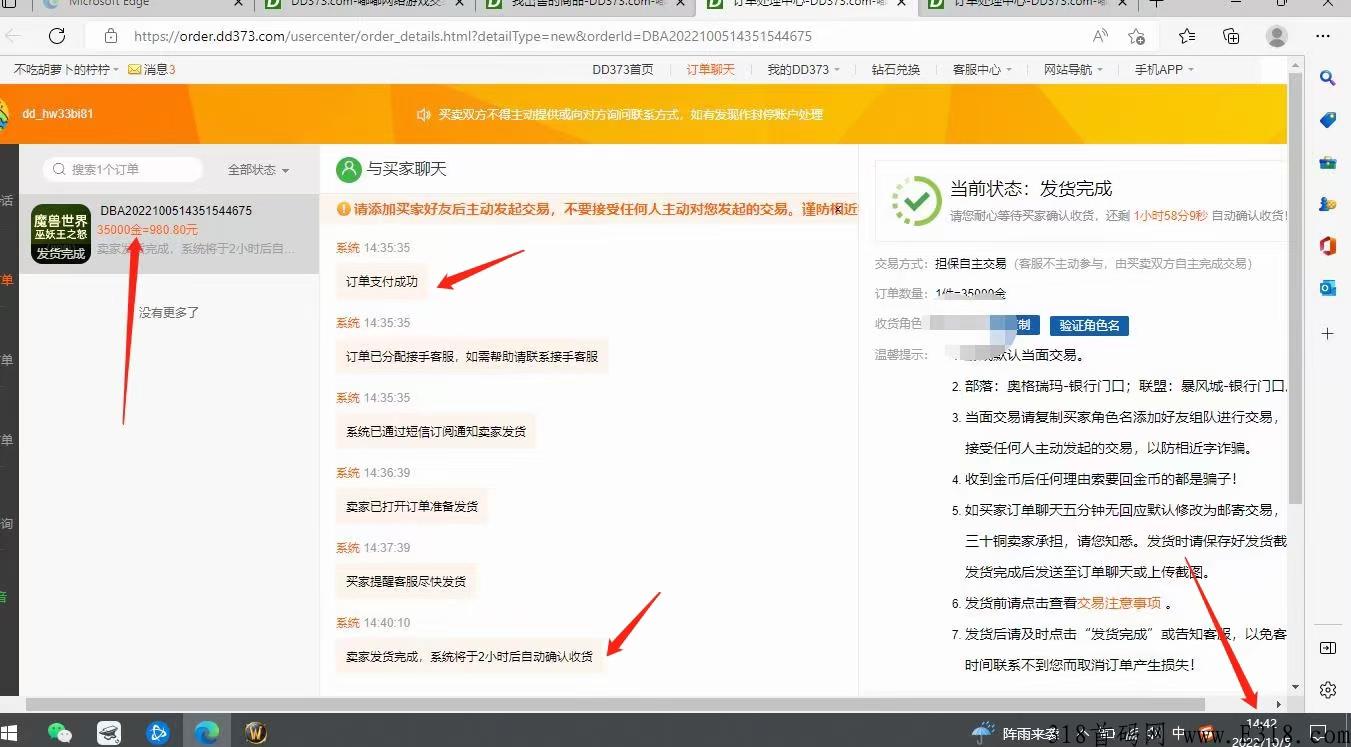
Task: Click the 35000金=980.80元 price text
Action: pyautogui.click(x=147, y=230)
